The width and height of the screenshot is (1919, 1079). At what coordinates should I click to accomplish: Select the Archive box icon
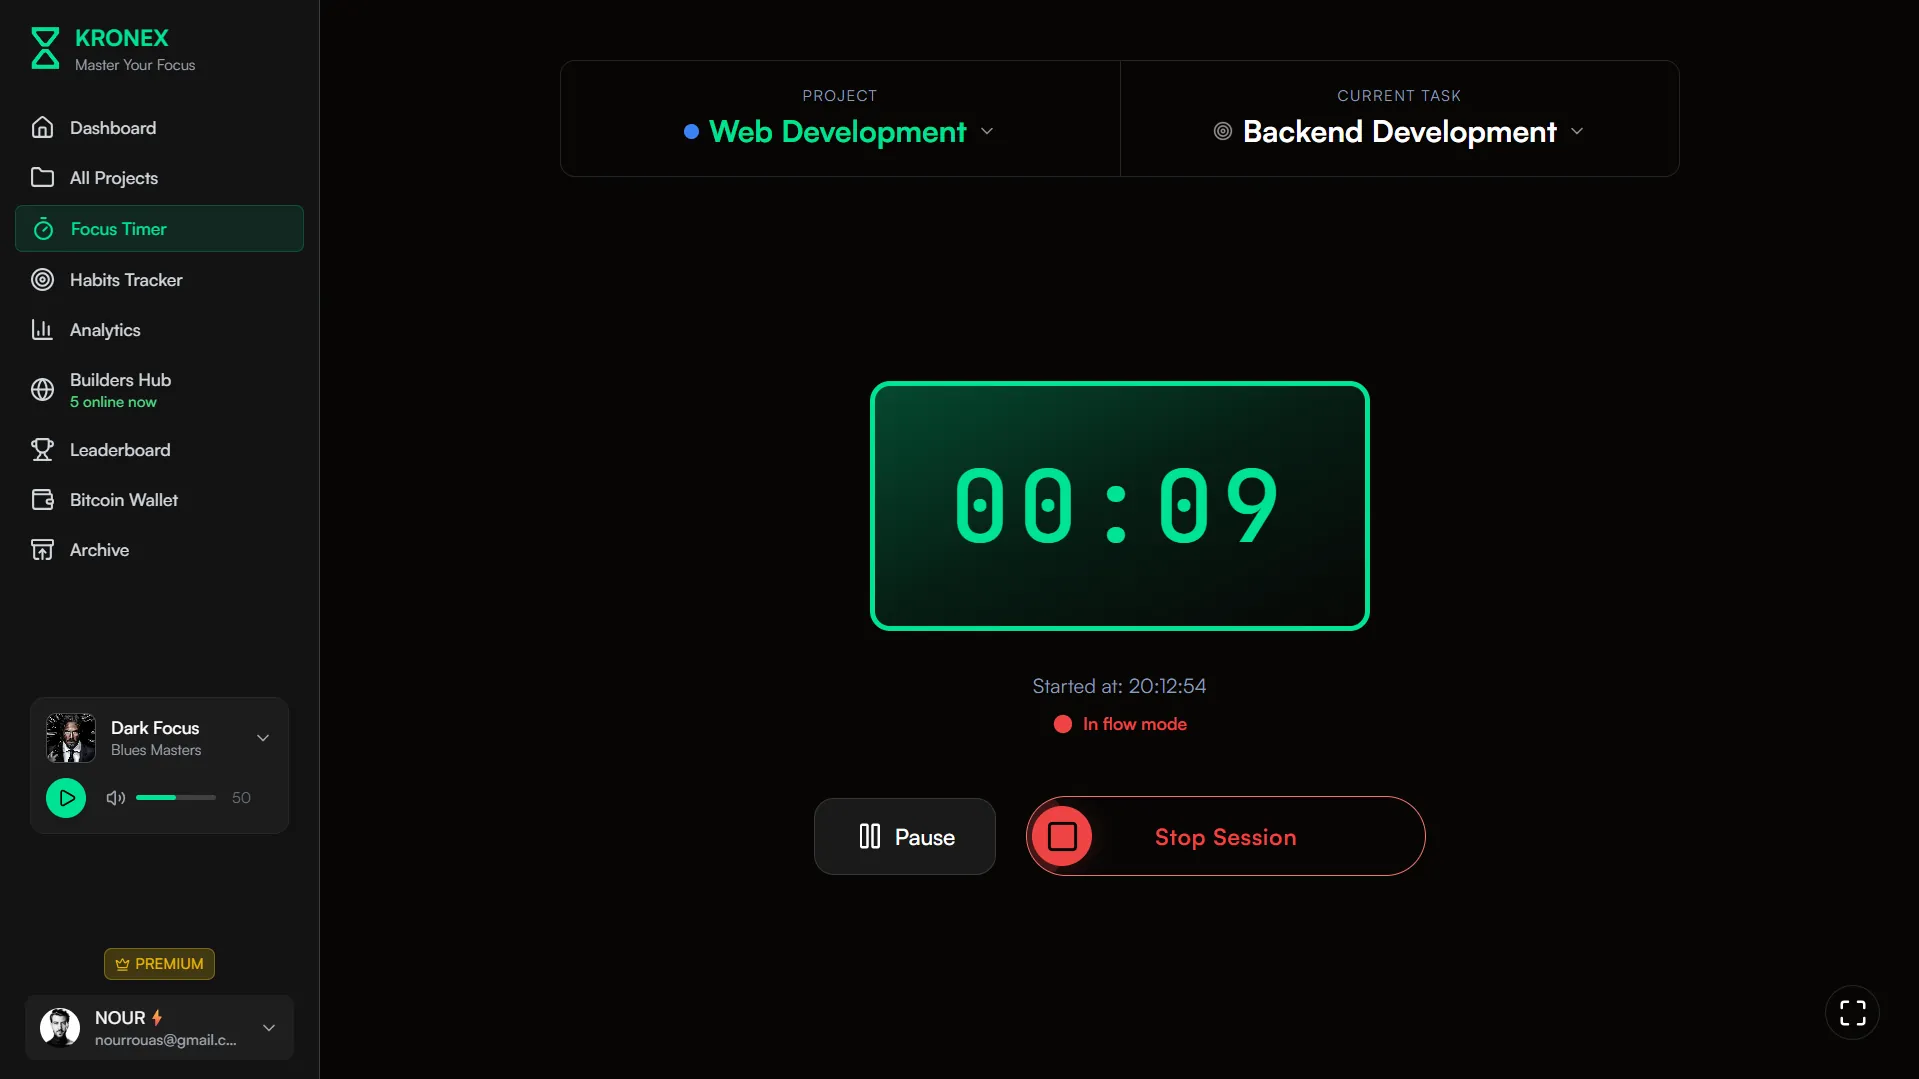[x=44, y=549]
